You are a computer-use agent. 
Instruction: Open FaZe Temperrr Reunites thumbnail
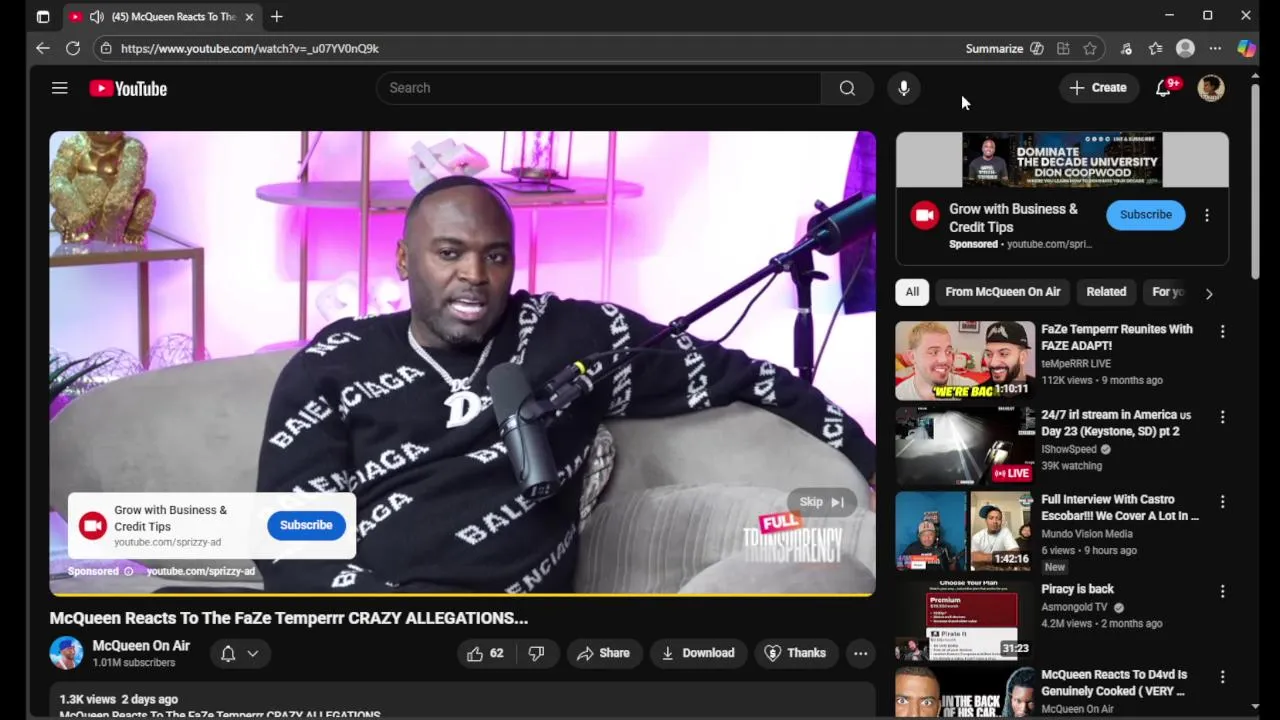tap(965, 361)
